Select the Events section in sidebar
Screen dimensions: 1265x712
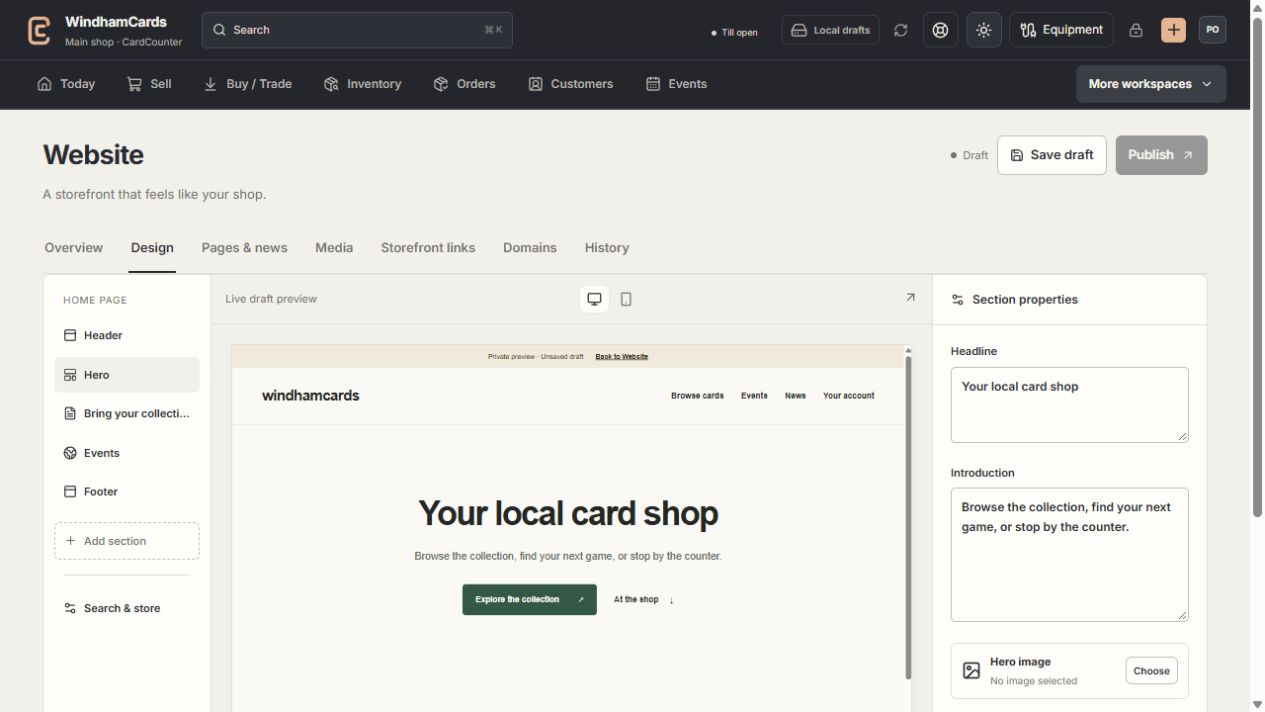(x=127, y=453)
